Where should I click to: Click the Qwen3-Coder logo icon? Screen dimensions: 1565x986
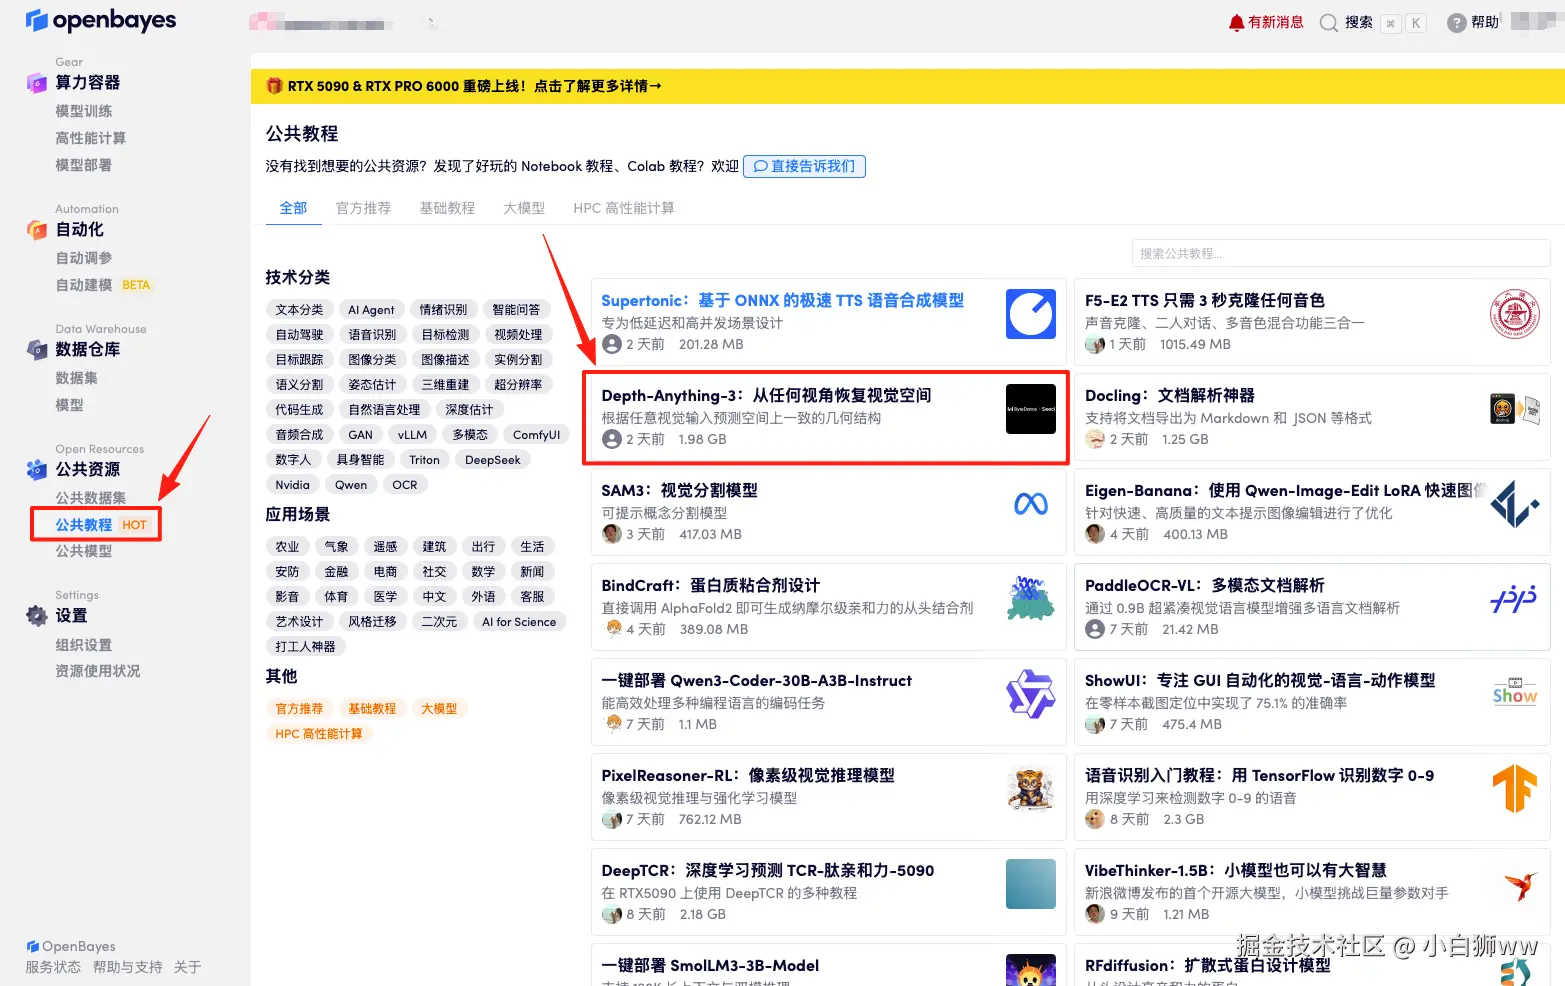tap(1031, 694)
